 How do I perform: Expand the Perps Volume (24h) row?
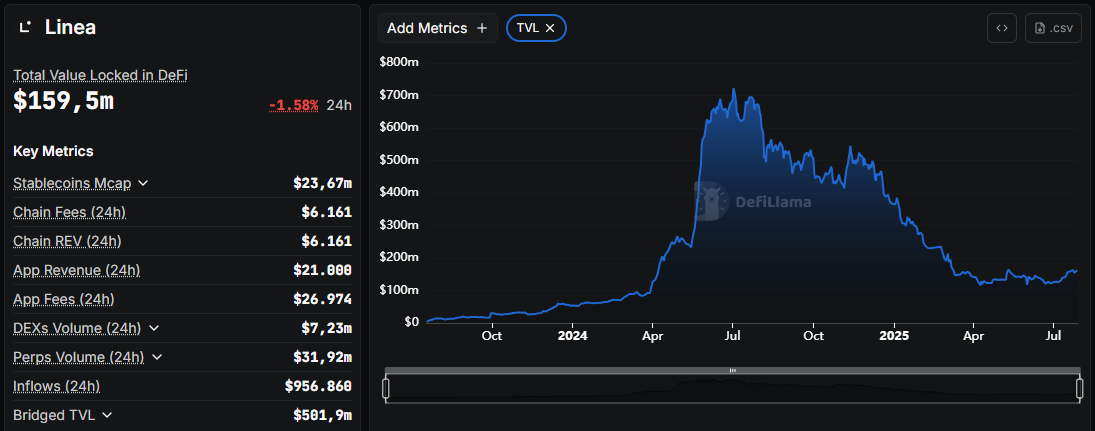click(x=156, y=357)
